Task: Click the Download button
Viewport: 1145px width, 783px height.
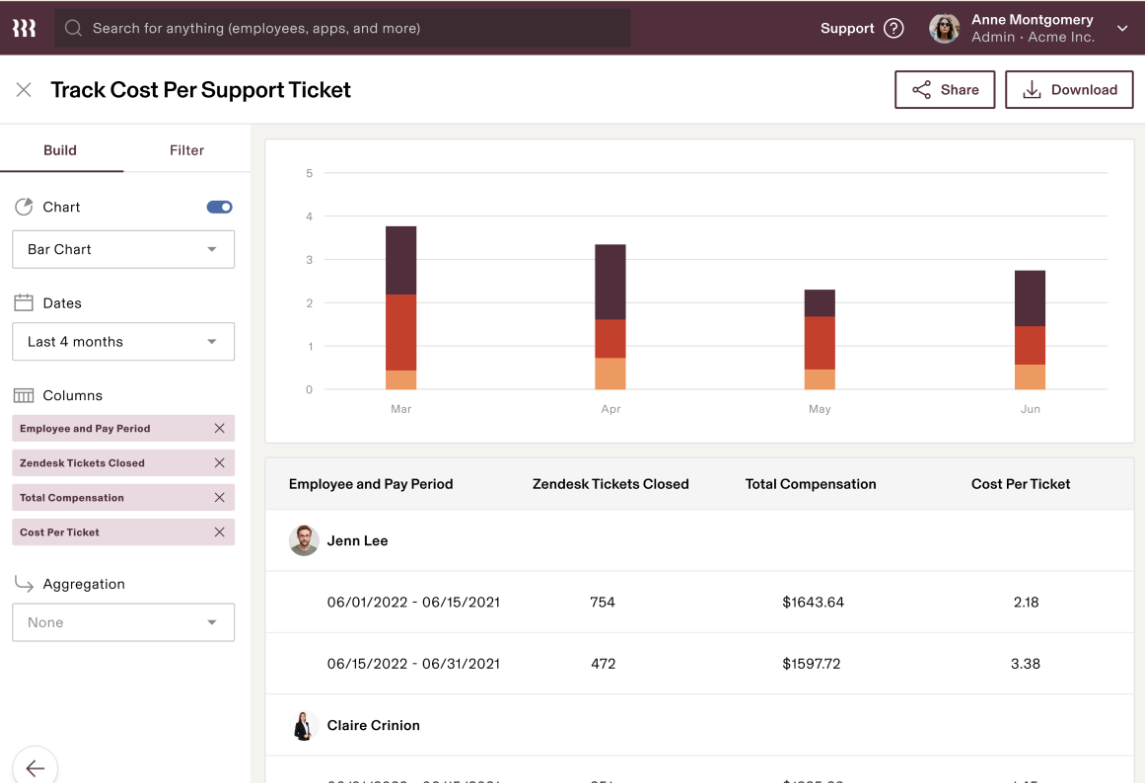Action: point(1069,89)
